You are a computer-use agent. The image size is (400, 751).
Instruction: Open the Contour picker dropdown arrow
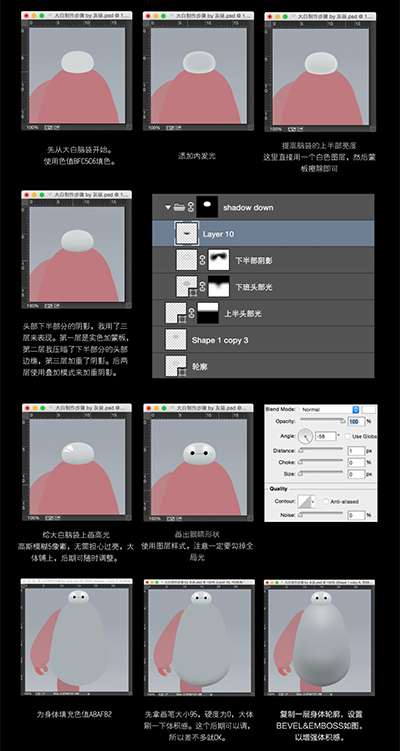313,501
